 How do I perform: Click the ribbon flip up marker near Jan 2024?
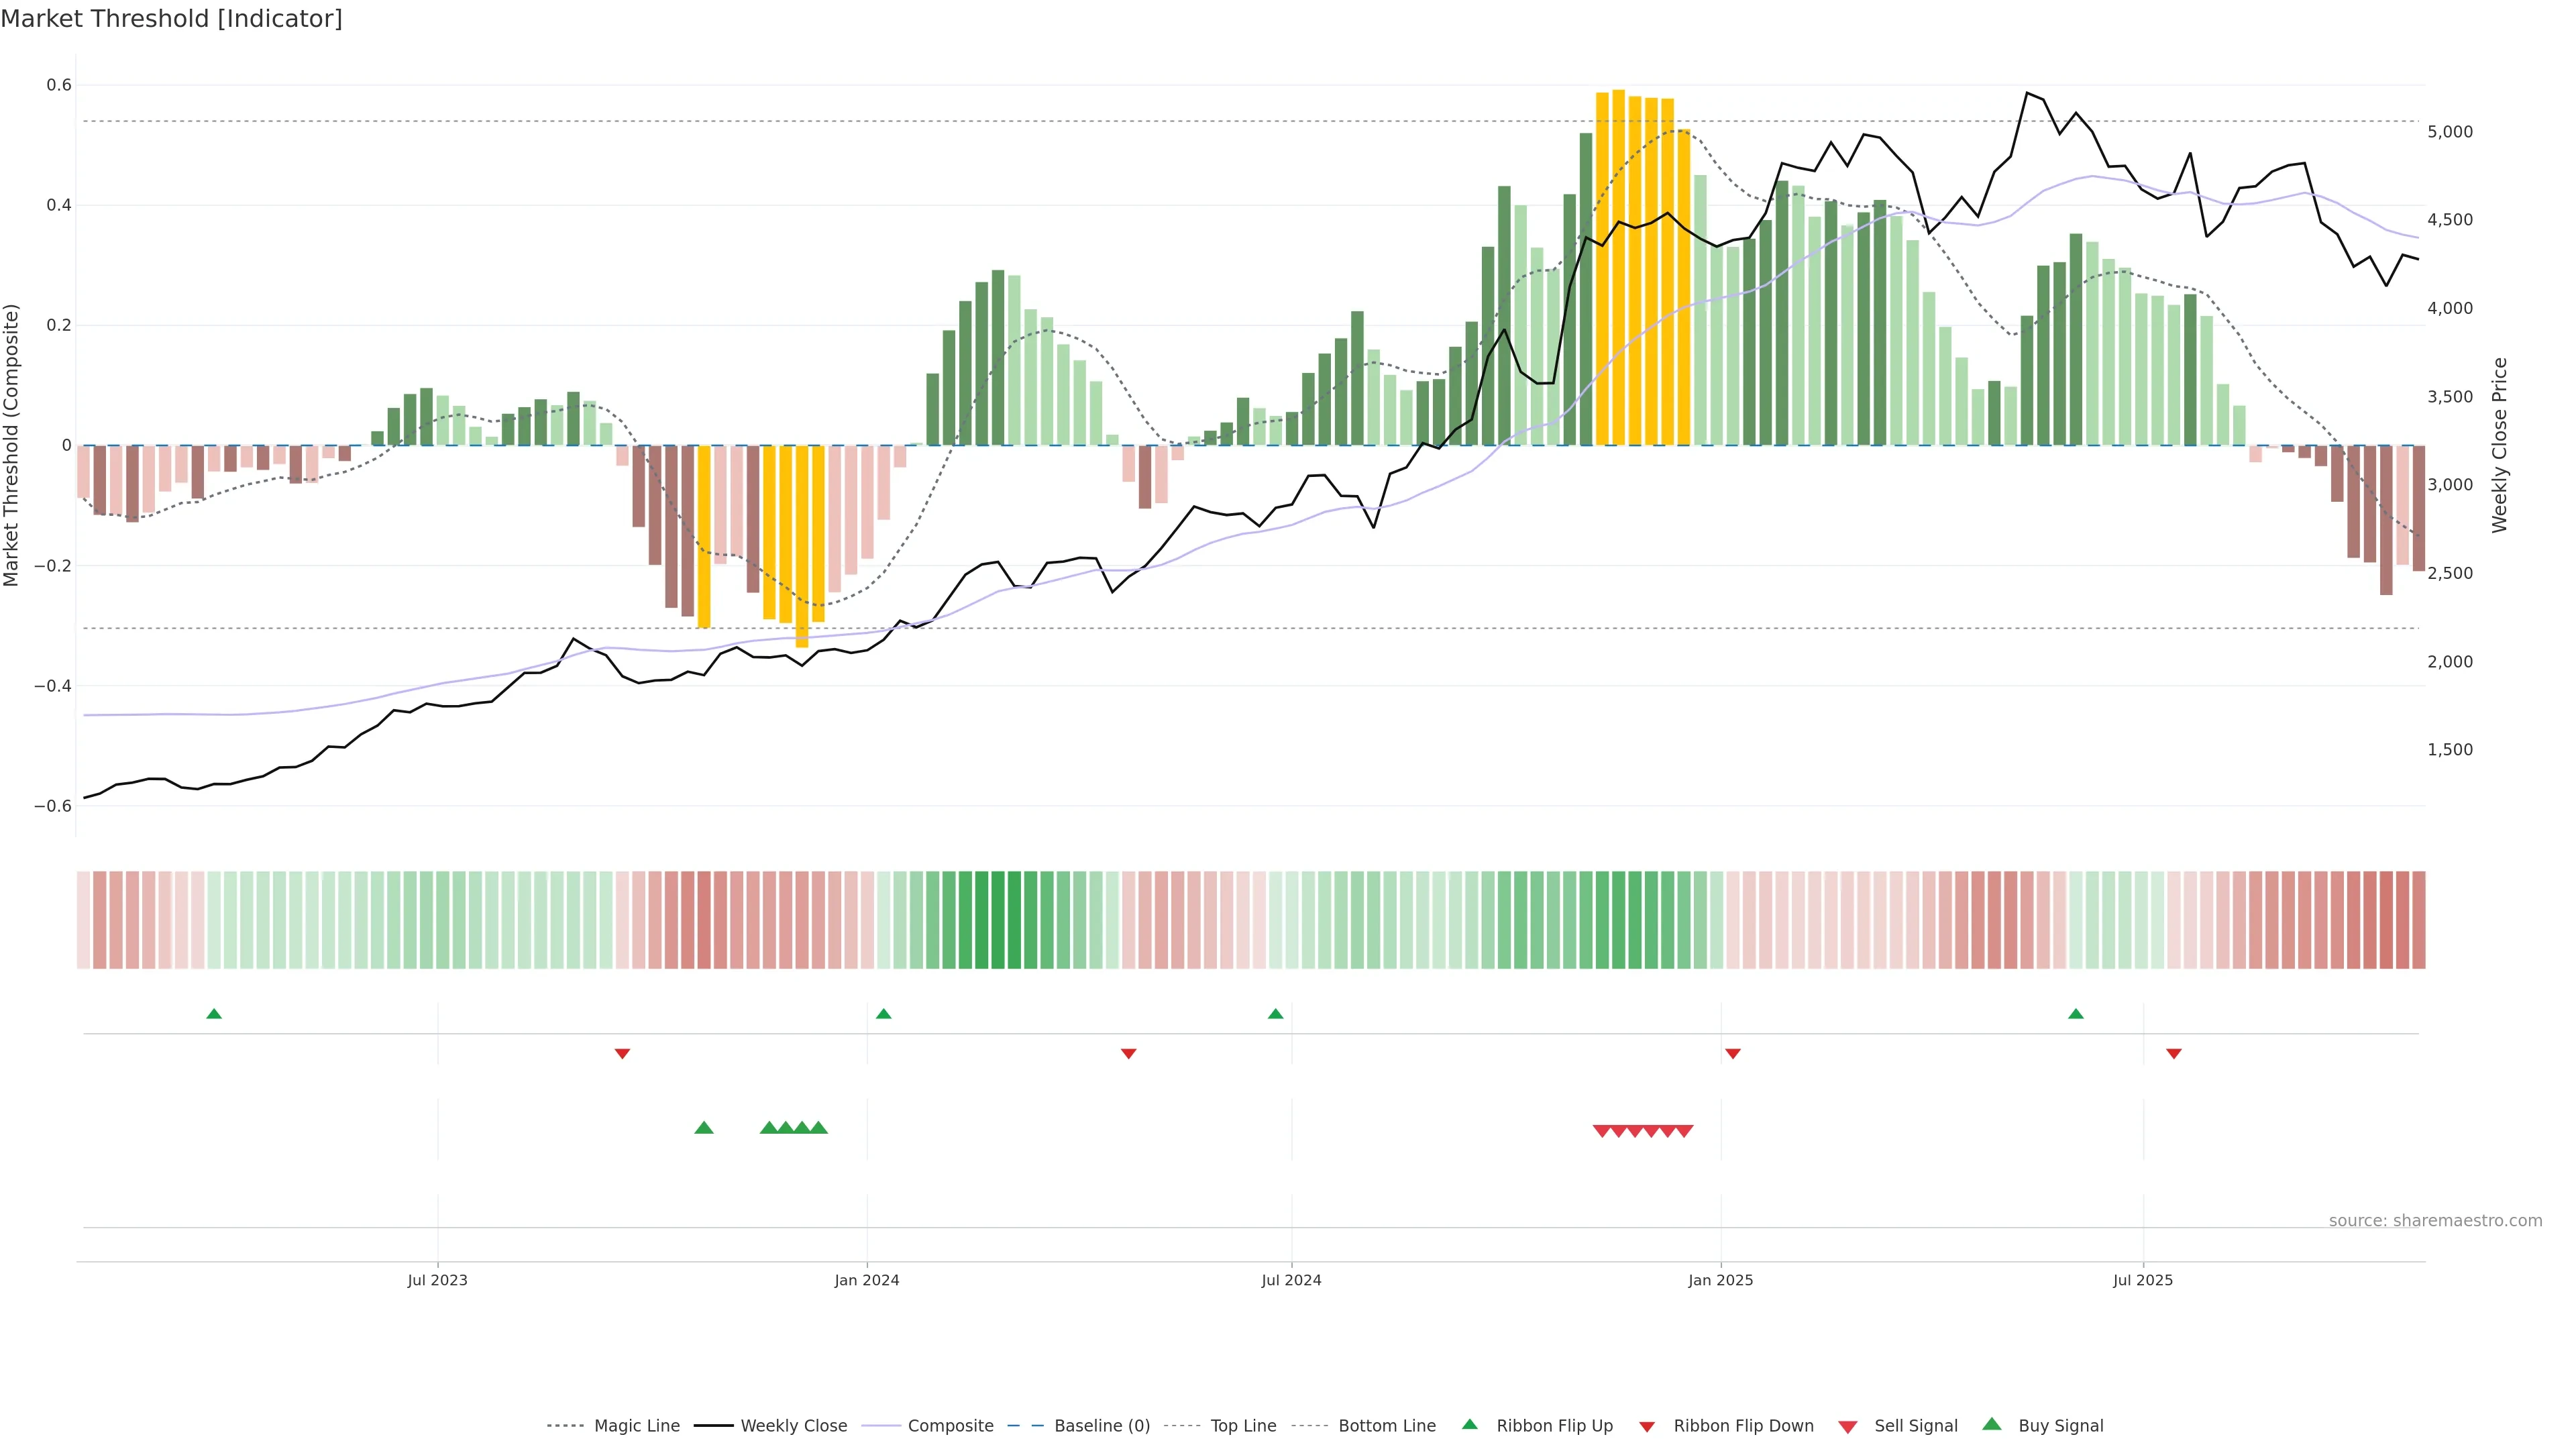point(883,1014)
